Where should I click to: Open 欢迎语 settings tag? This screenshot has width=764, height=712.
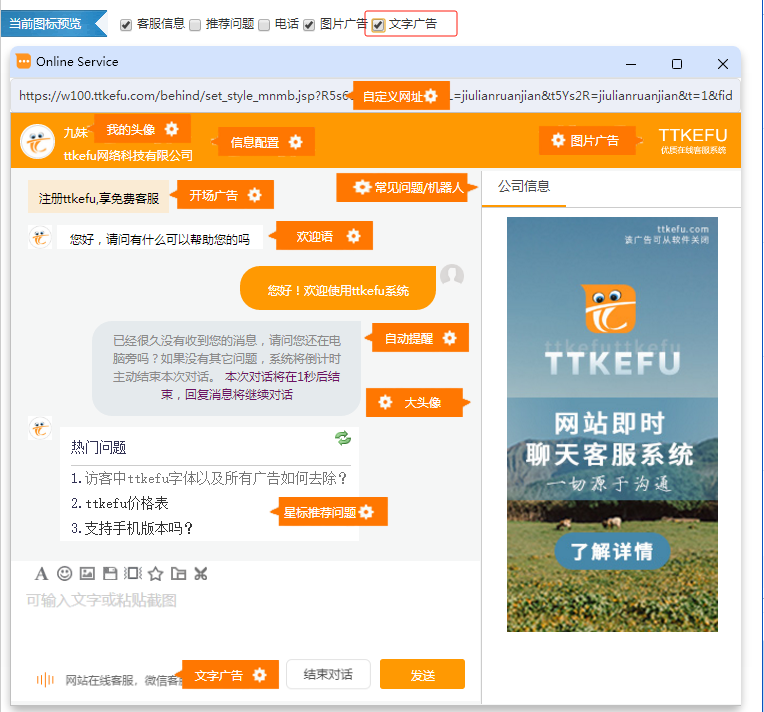click(x=324, y=236)
